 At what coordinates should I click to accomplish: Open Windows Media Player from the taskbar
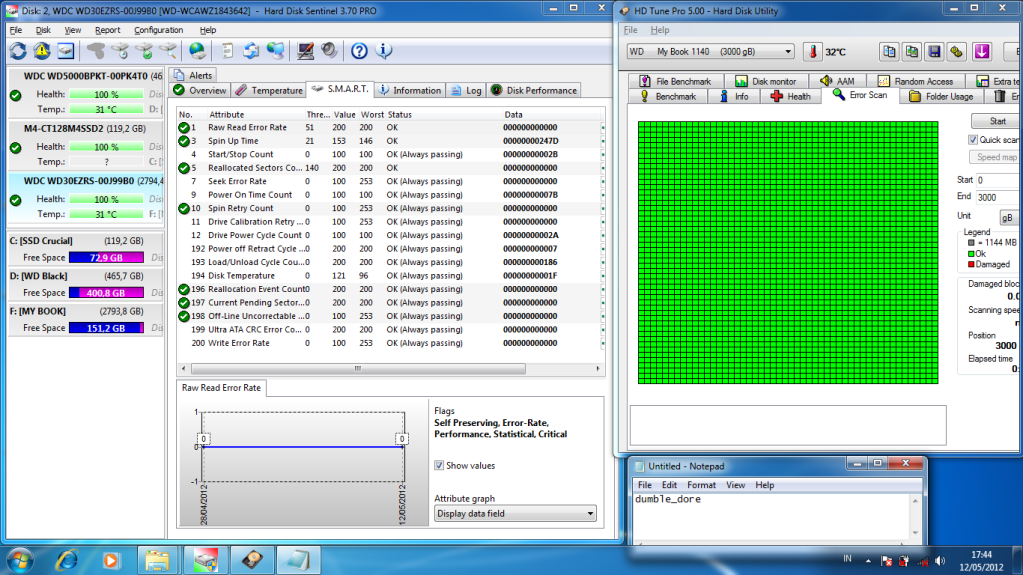click(x=111, y=560)
